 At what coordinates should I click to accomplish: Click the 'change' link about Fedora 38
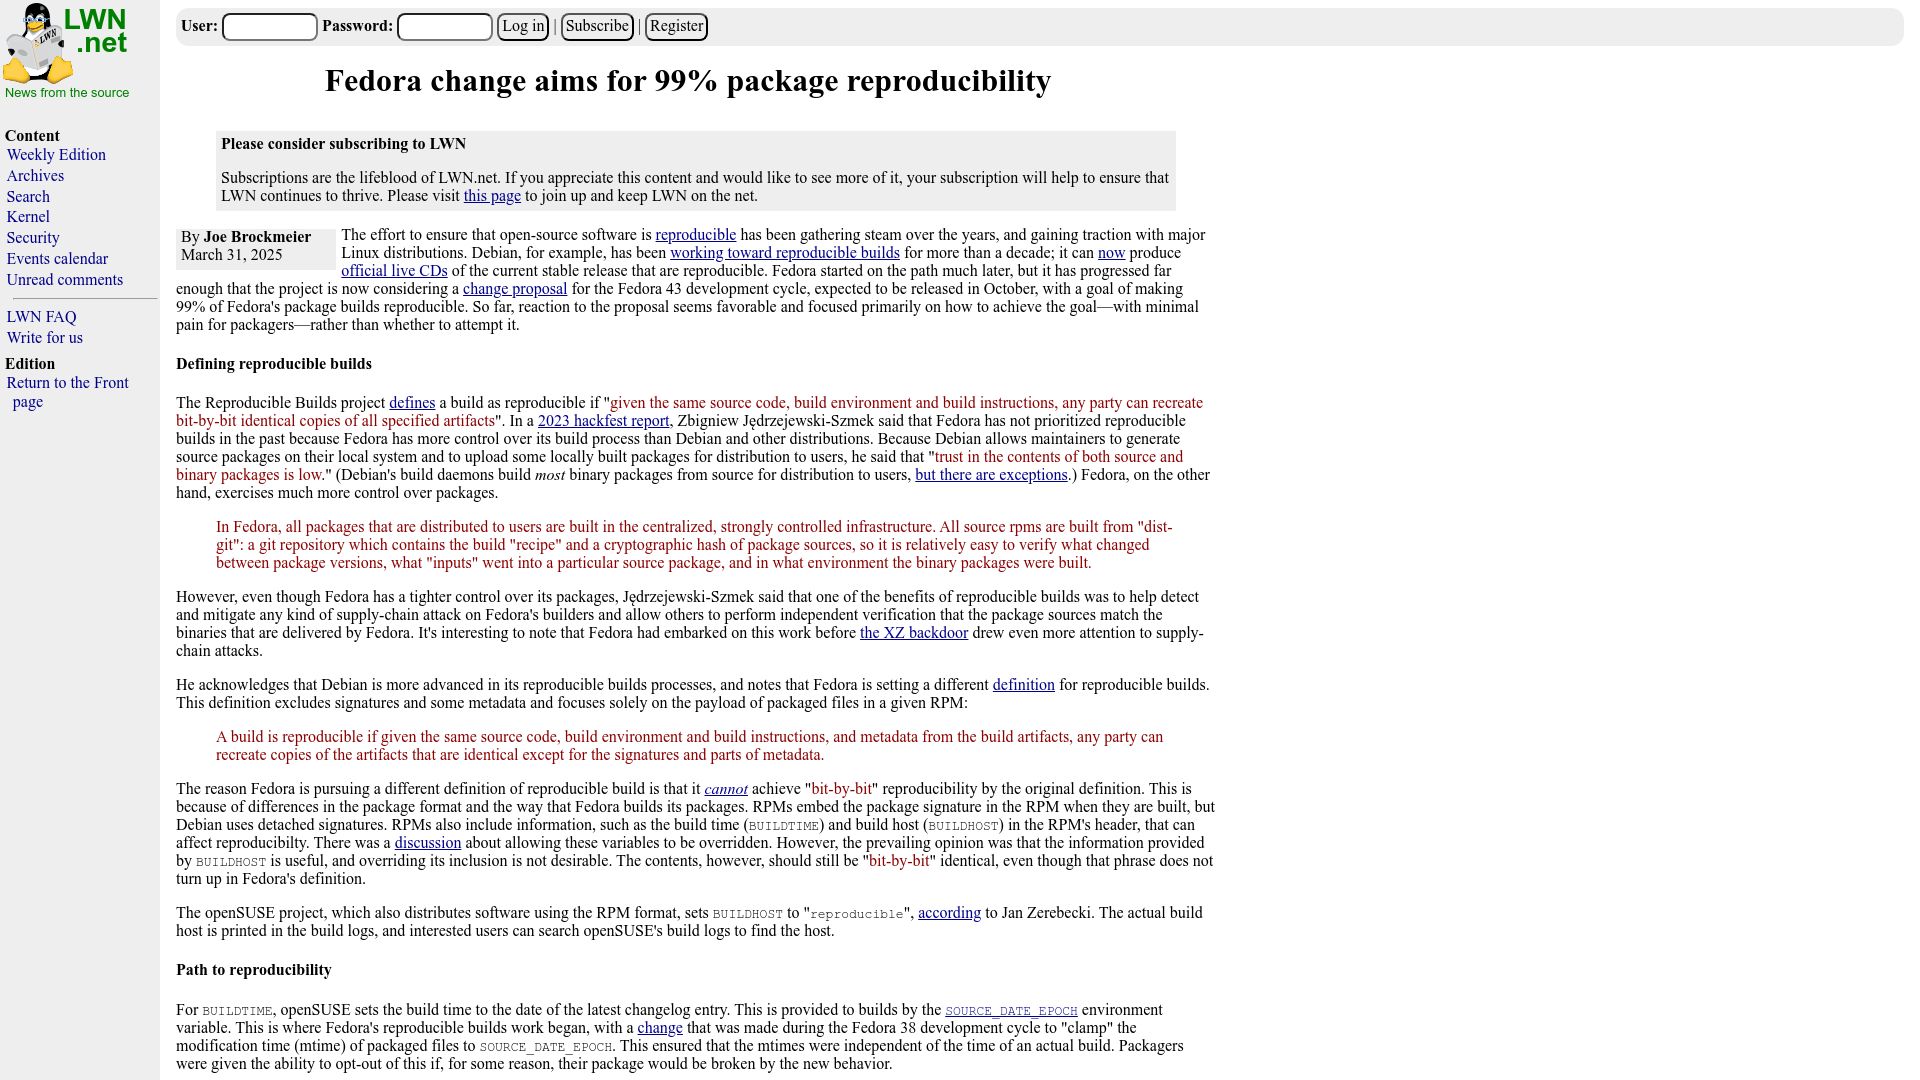click(x=660, y=1028)
